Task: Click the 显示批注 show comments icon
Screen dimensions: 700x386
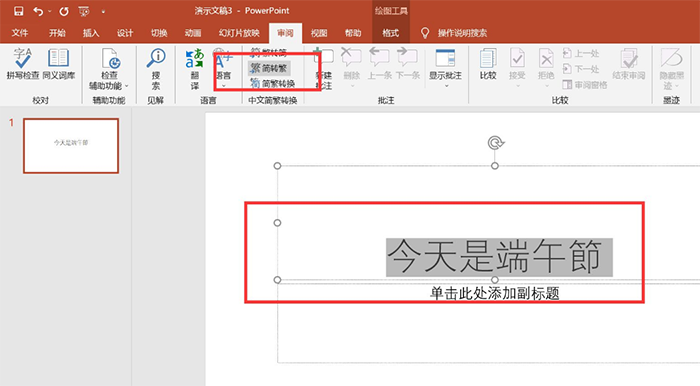Action: pos(445,58)
